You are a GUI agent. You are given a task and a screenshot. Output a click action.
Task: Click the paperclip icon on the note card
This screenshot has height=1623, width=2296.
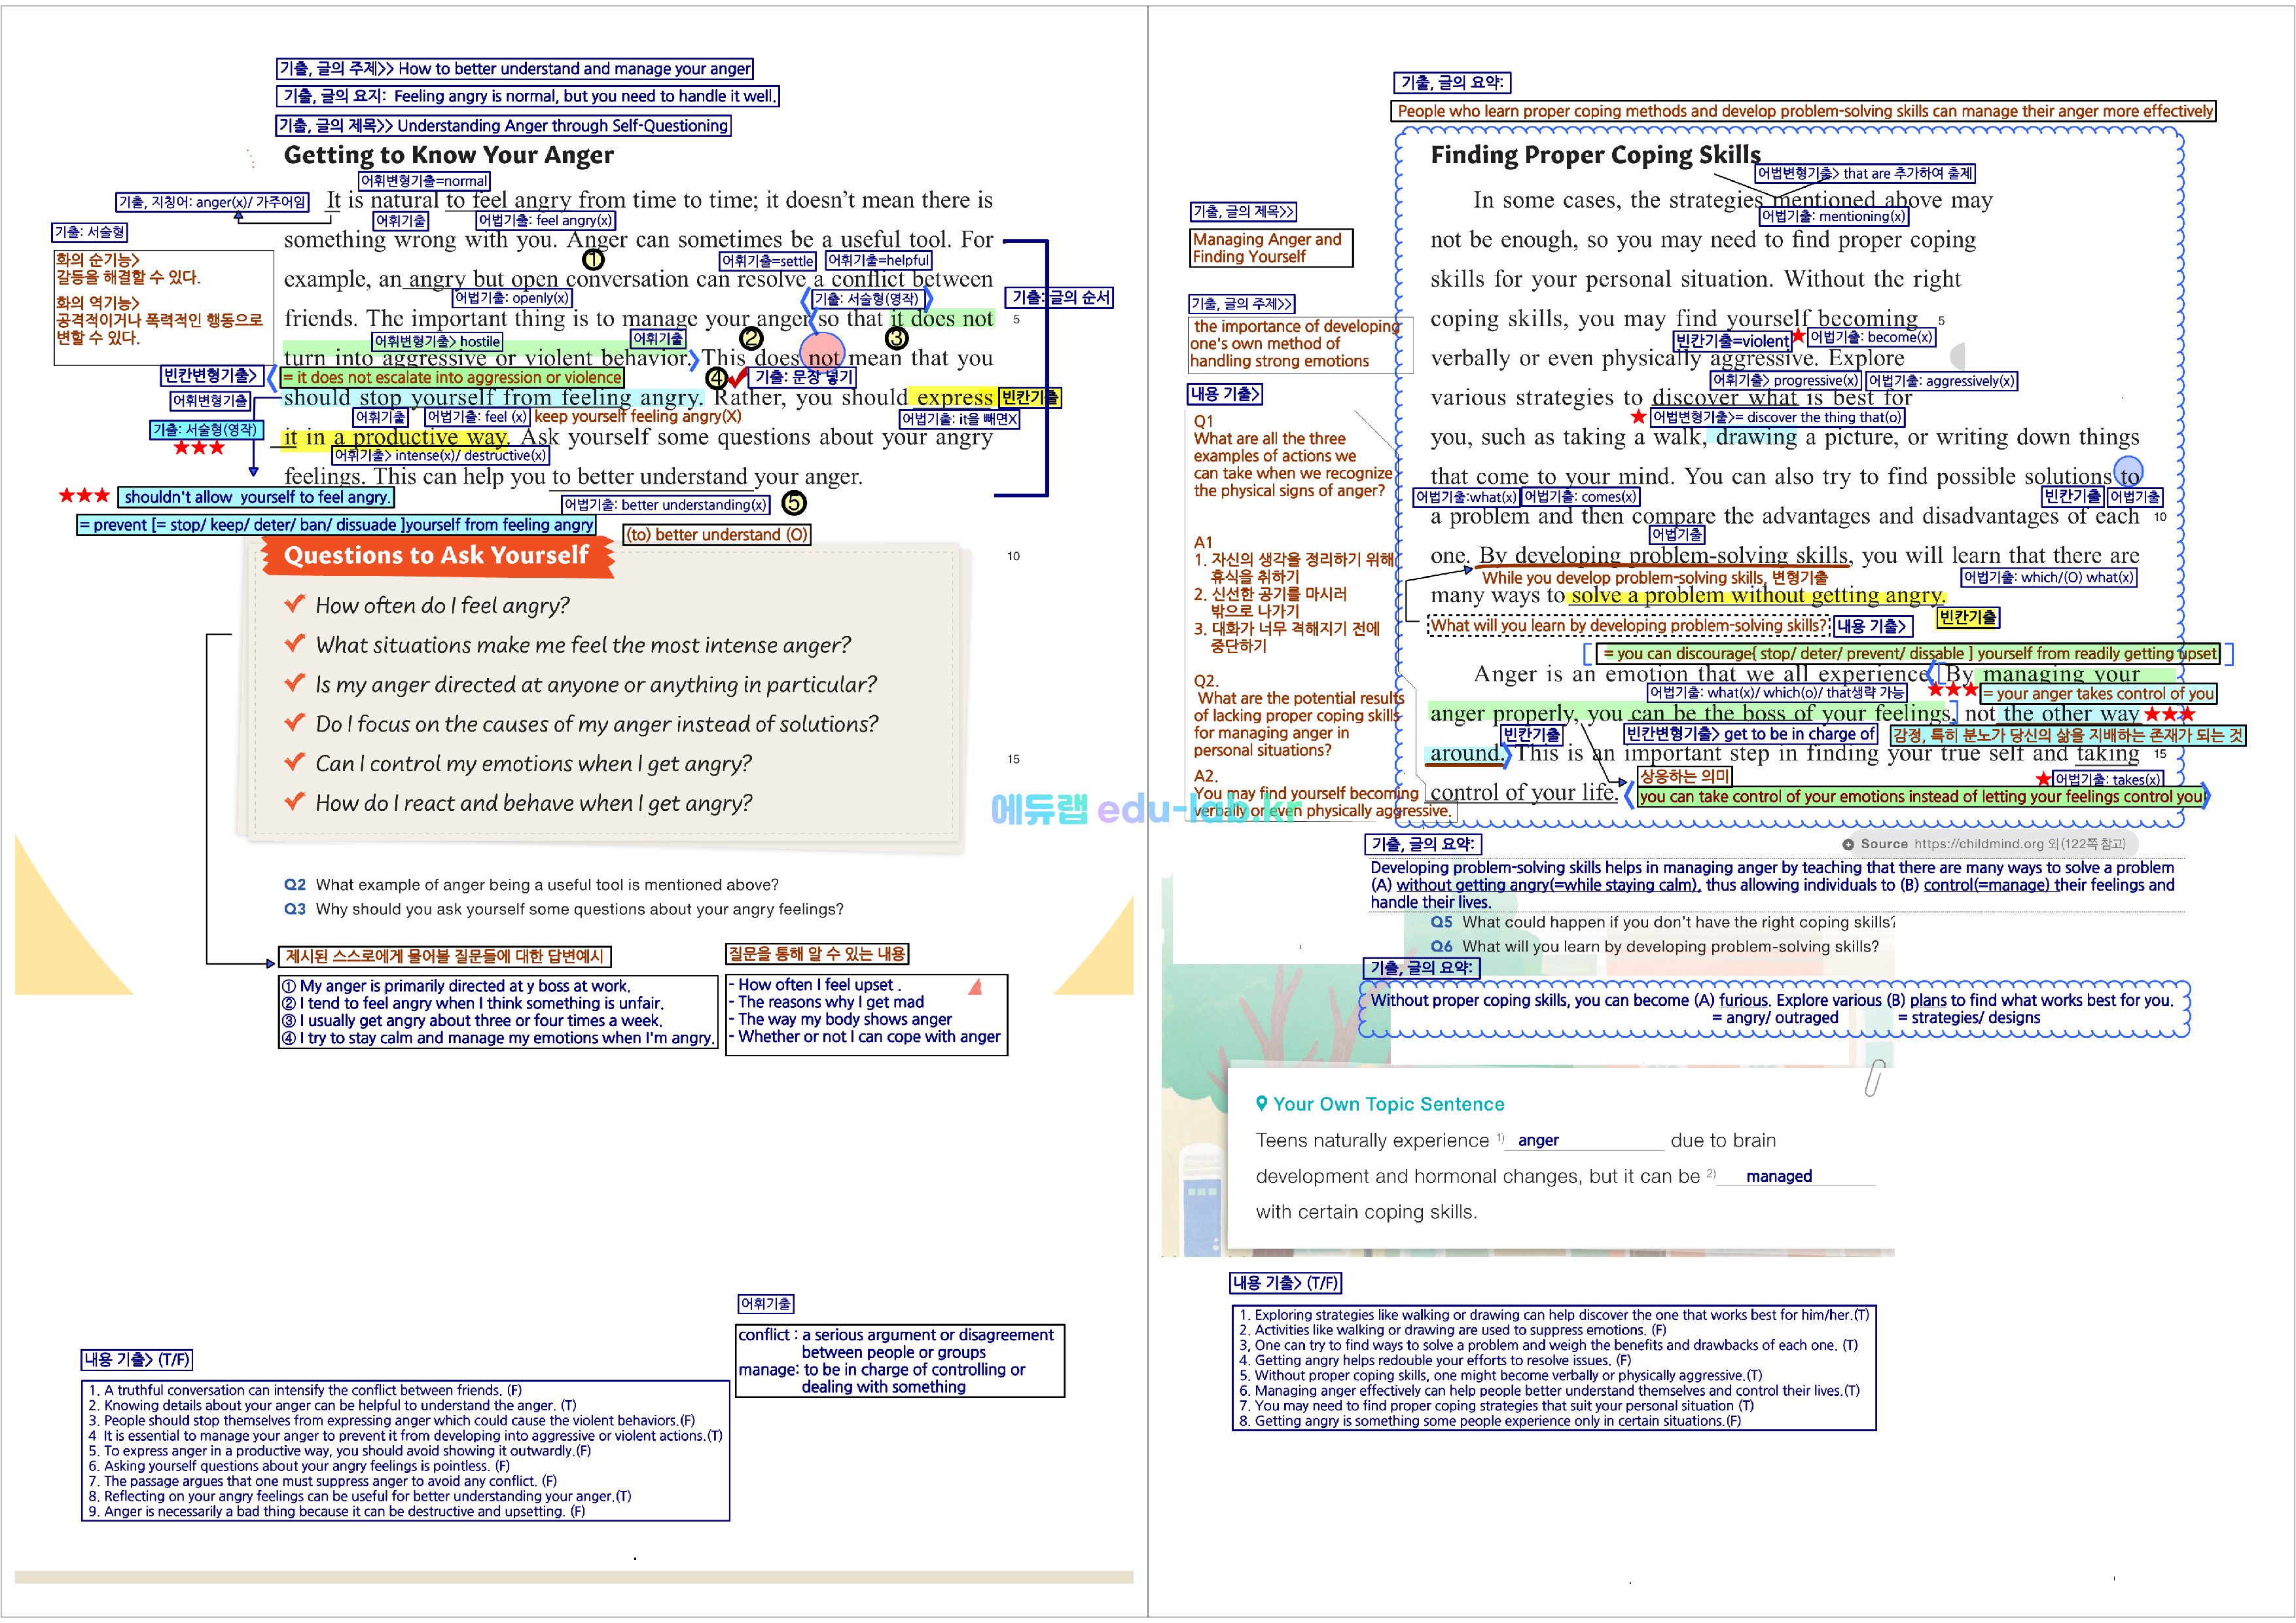tap(1875, 1078)
